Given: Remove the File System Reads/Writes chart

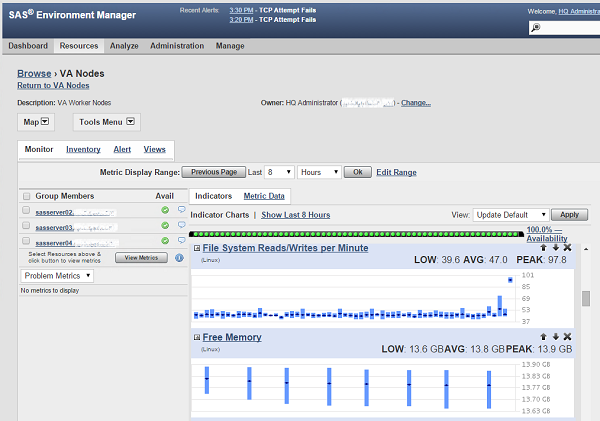Looking at the screenshot, I should tap(567, 248).
